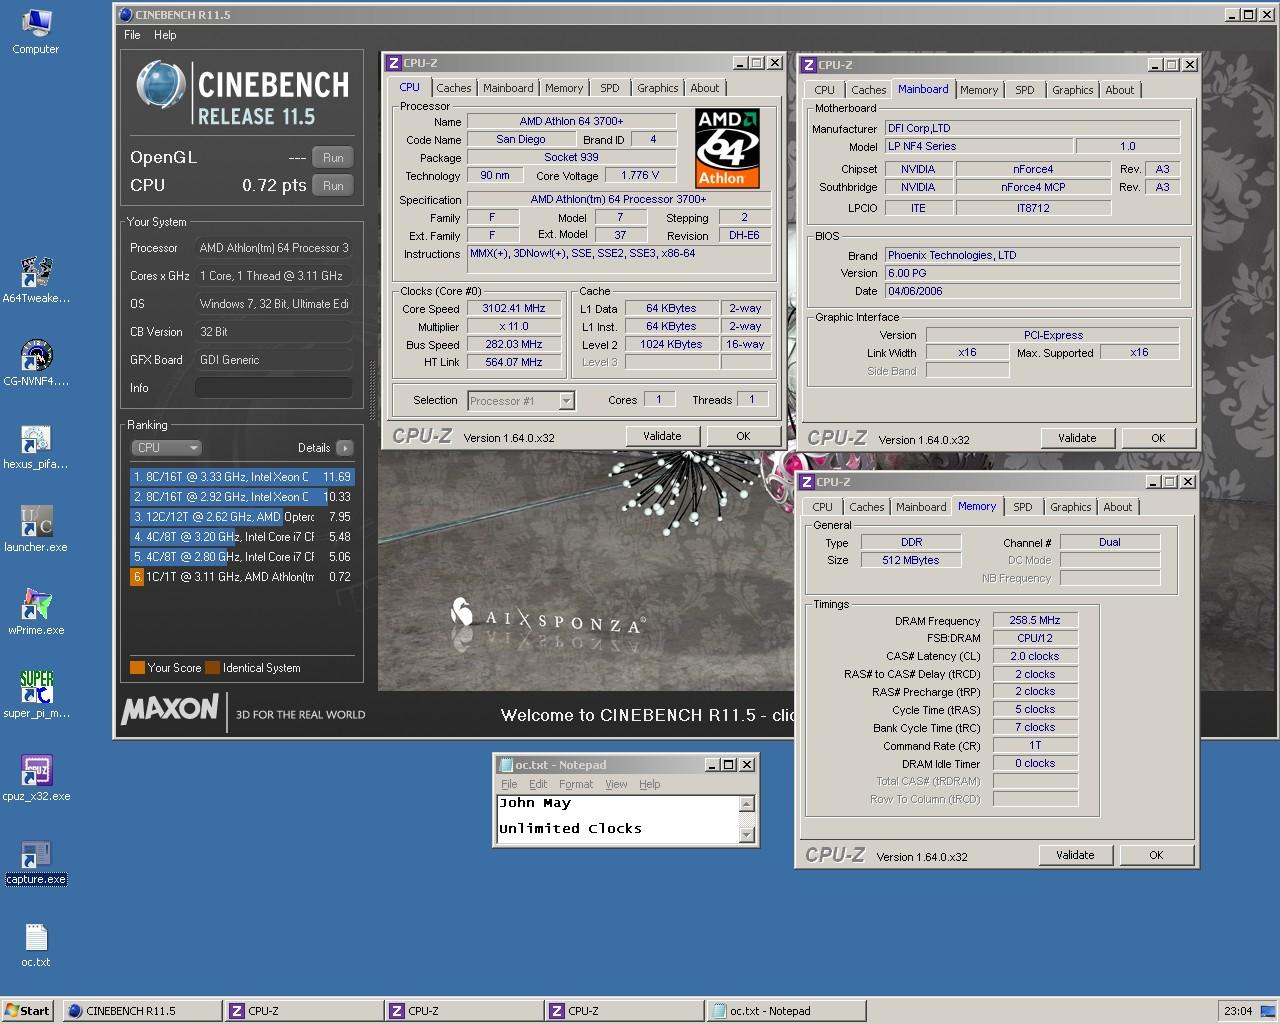Click Validate in the CPU-Z CPU window
This screenshot has width=1280, height=1024.
point(662,436)
